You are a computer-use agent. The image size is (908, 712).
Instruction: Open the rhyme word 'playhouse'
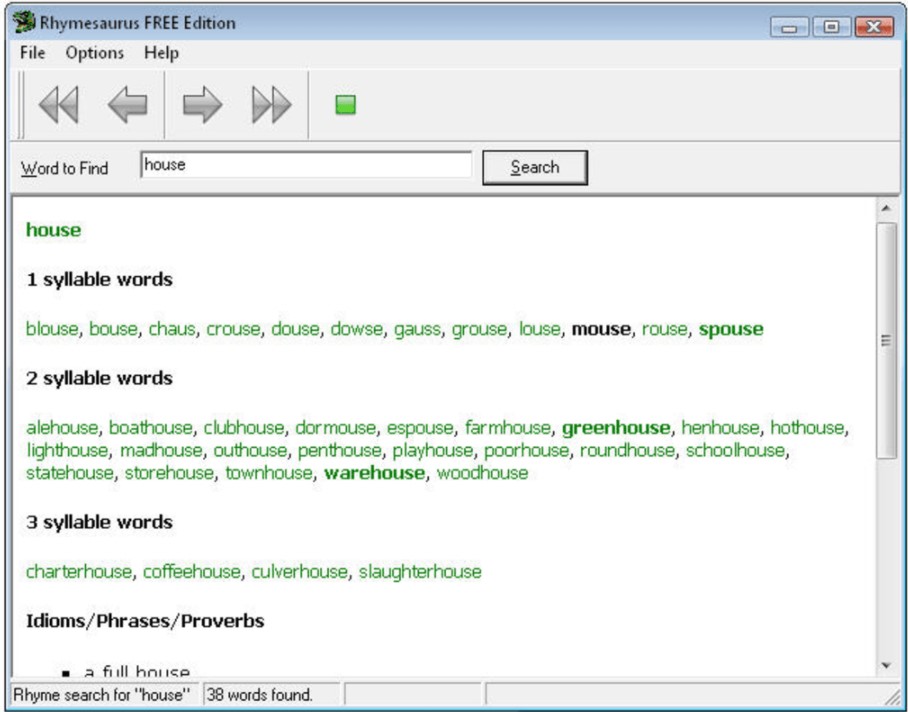tap(433, 452)
